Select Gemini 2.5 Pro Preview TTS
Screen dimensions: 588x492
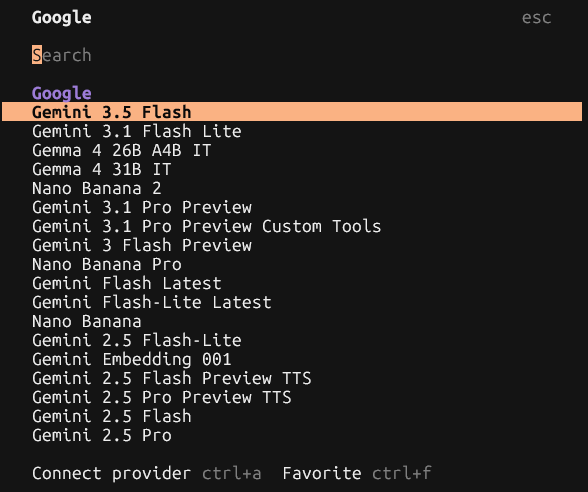click(292, 397)
